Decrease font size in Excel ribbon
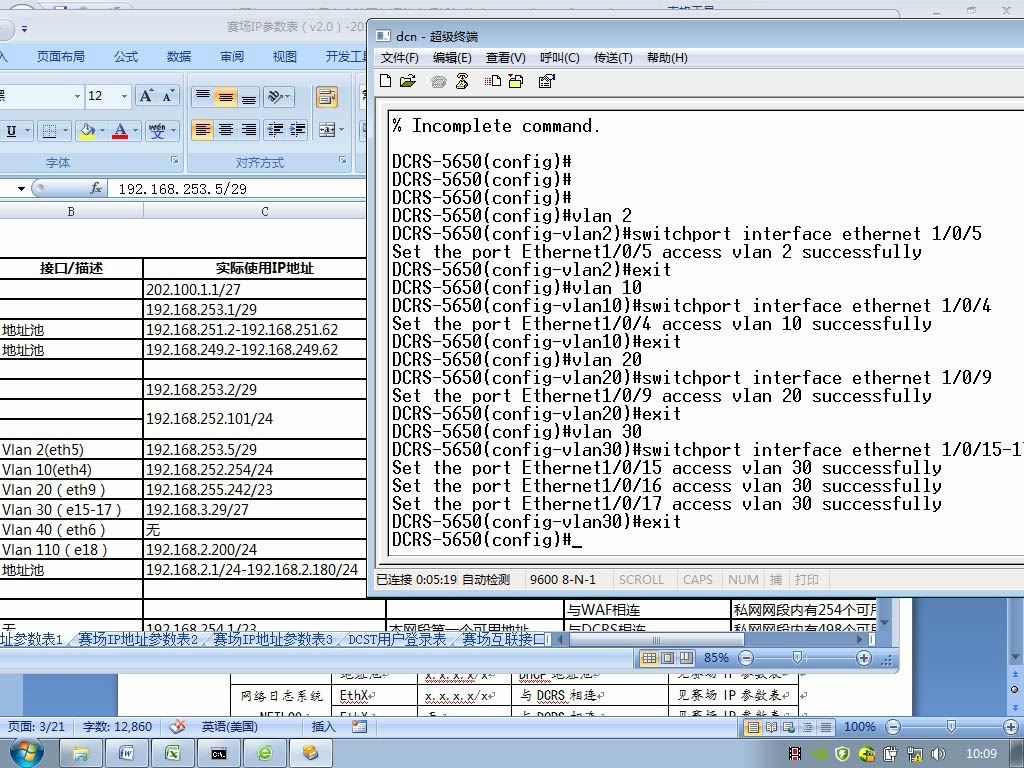Viewport: 1024px width, 768px height. click(x=168, y=96)
